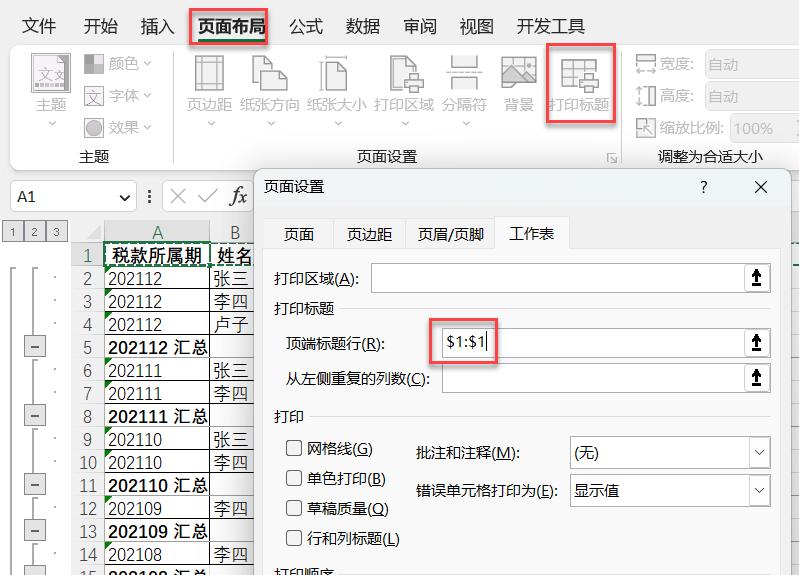Open the 效果 theme effects menu
The image size is (799, 575).
coord(117,127)
